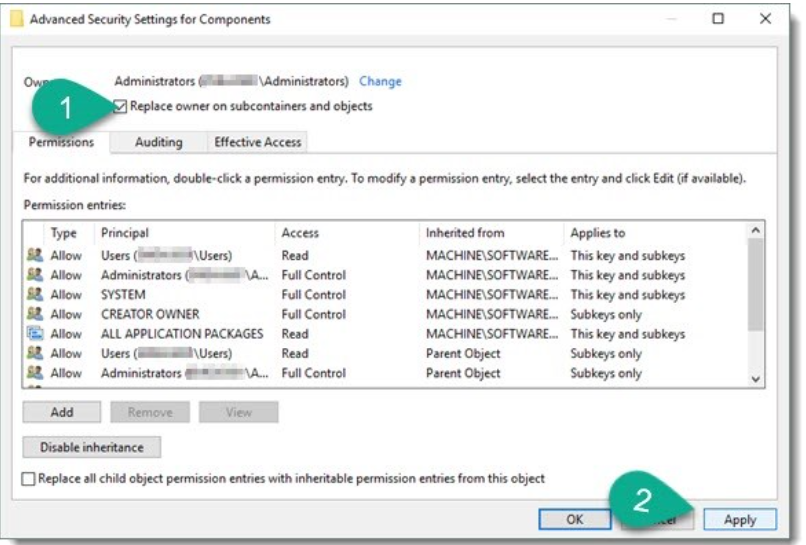Click the icon of the last Administrators entry
The height and width of the screenshot is (545, 806).
(35, 373)
